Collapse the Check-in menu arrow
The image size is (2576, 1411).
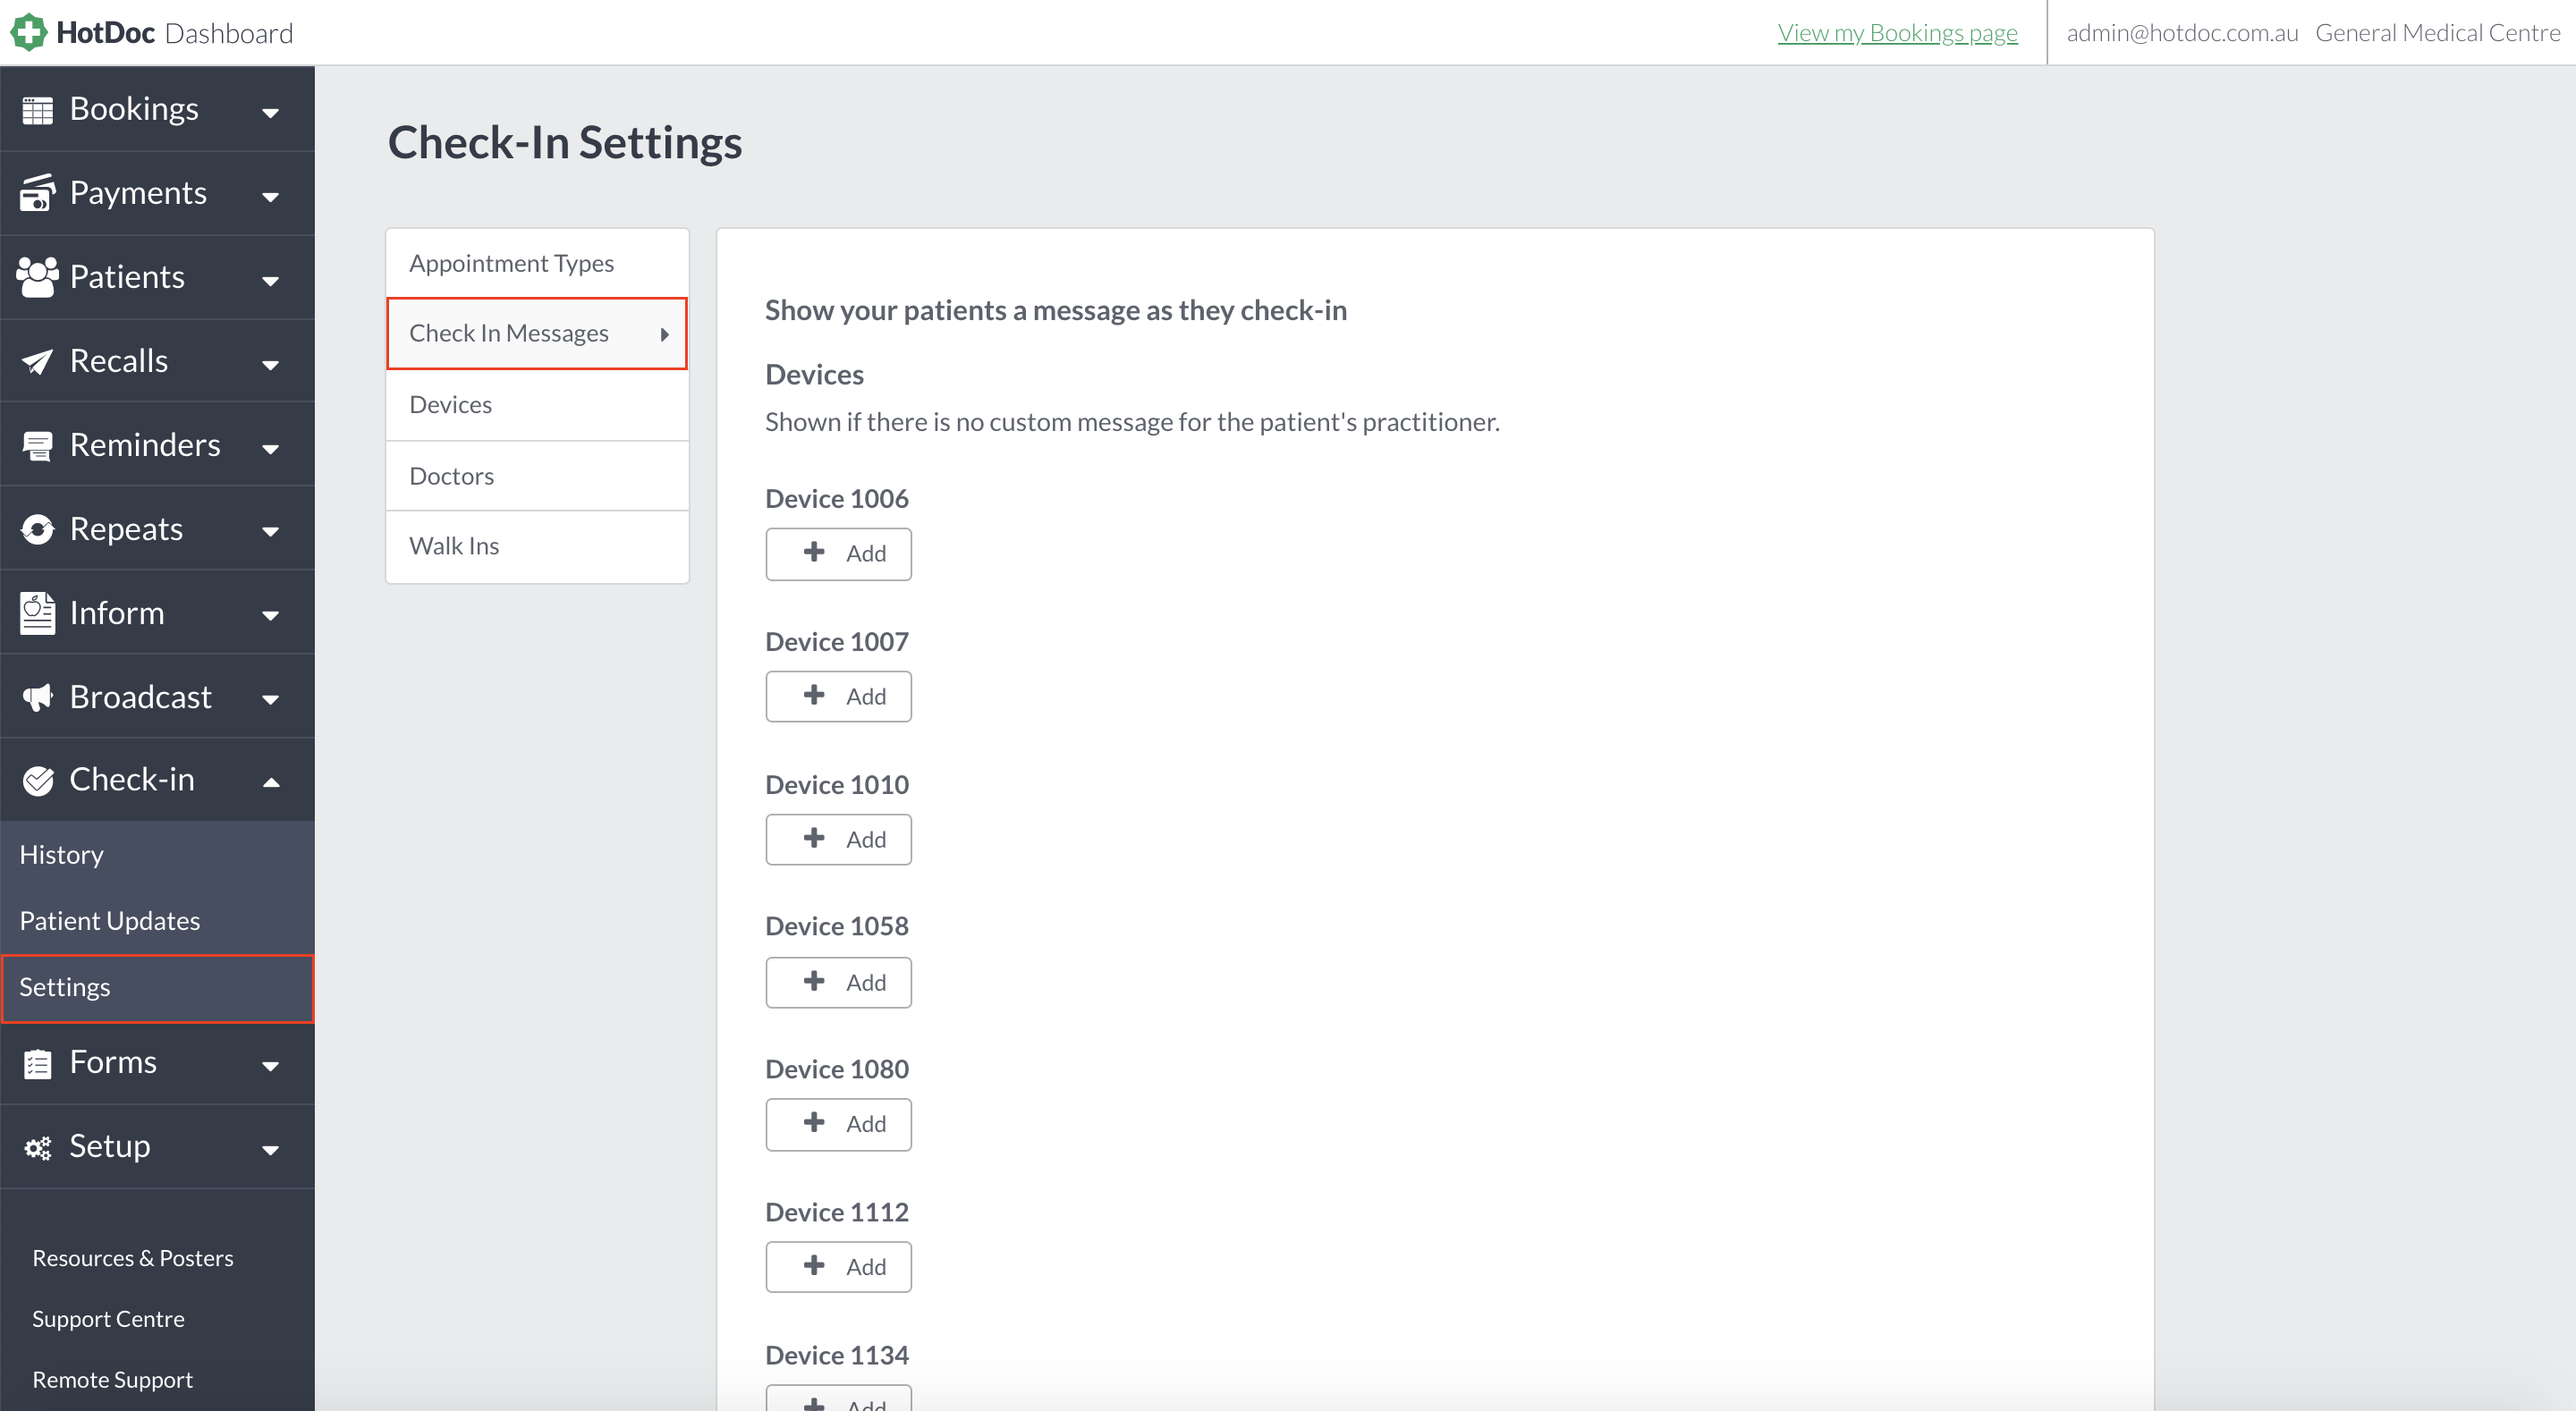click(270, 782)
